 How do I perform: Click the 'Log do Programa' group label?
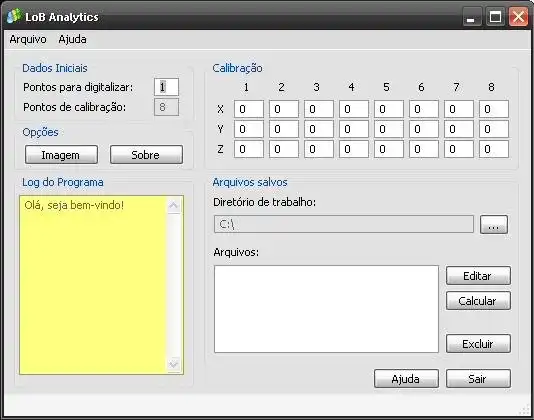click(63, 182)
